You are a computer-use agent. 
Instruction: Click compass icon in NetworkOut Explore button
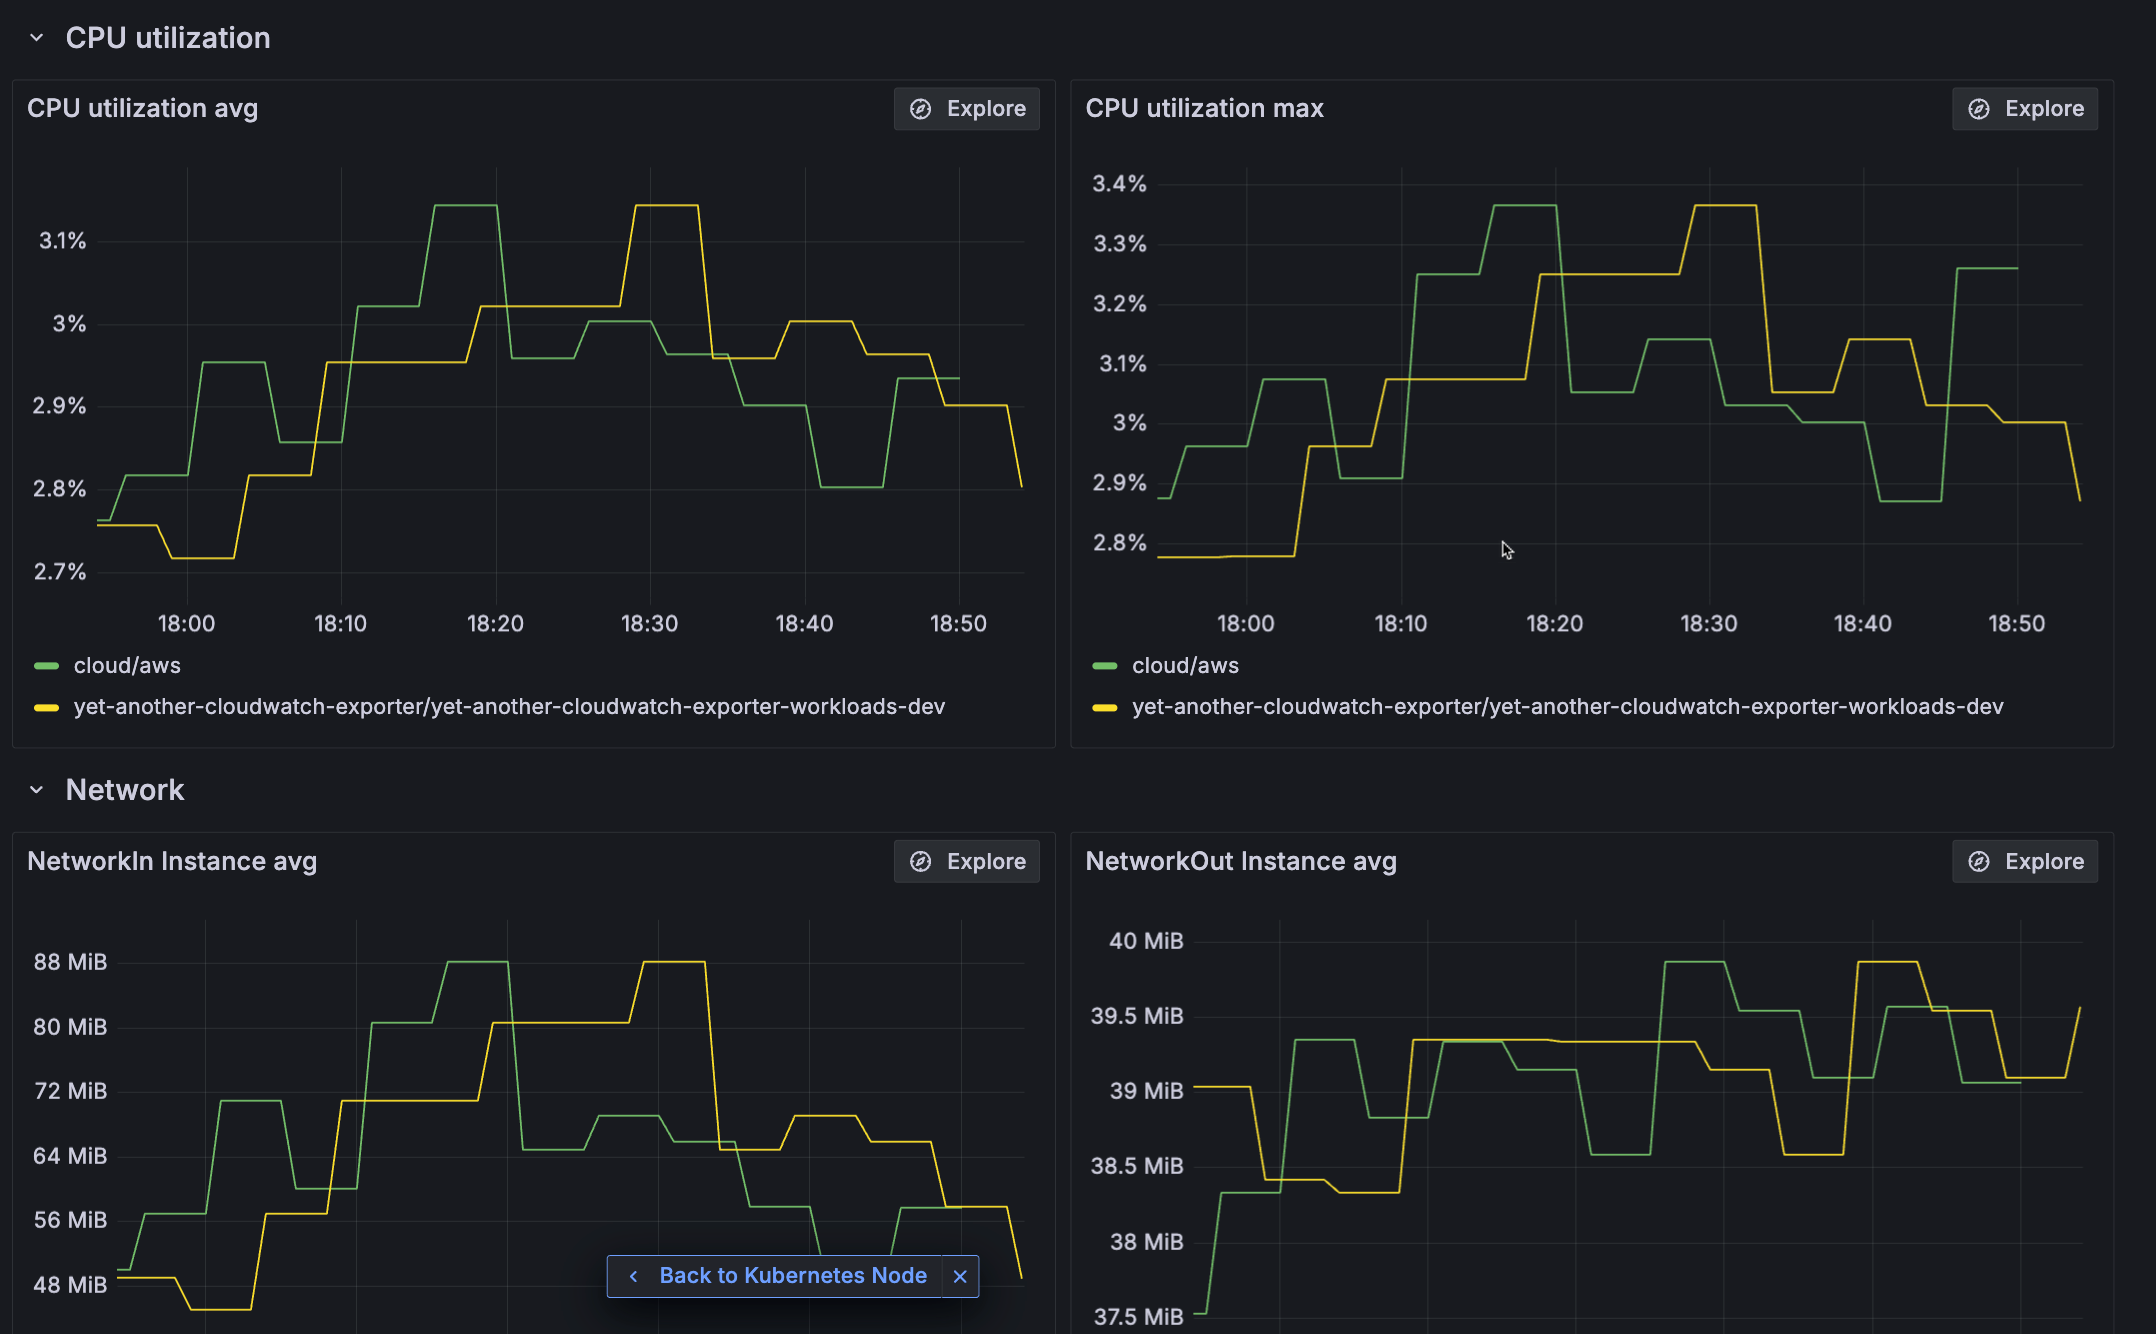point(1978,862)
